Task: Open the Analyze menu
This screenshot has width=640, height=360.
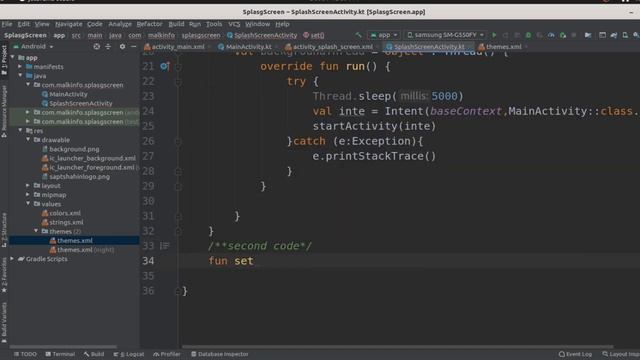Action: pyautogui.click(x=120, y=24)
